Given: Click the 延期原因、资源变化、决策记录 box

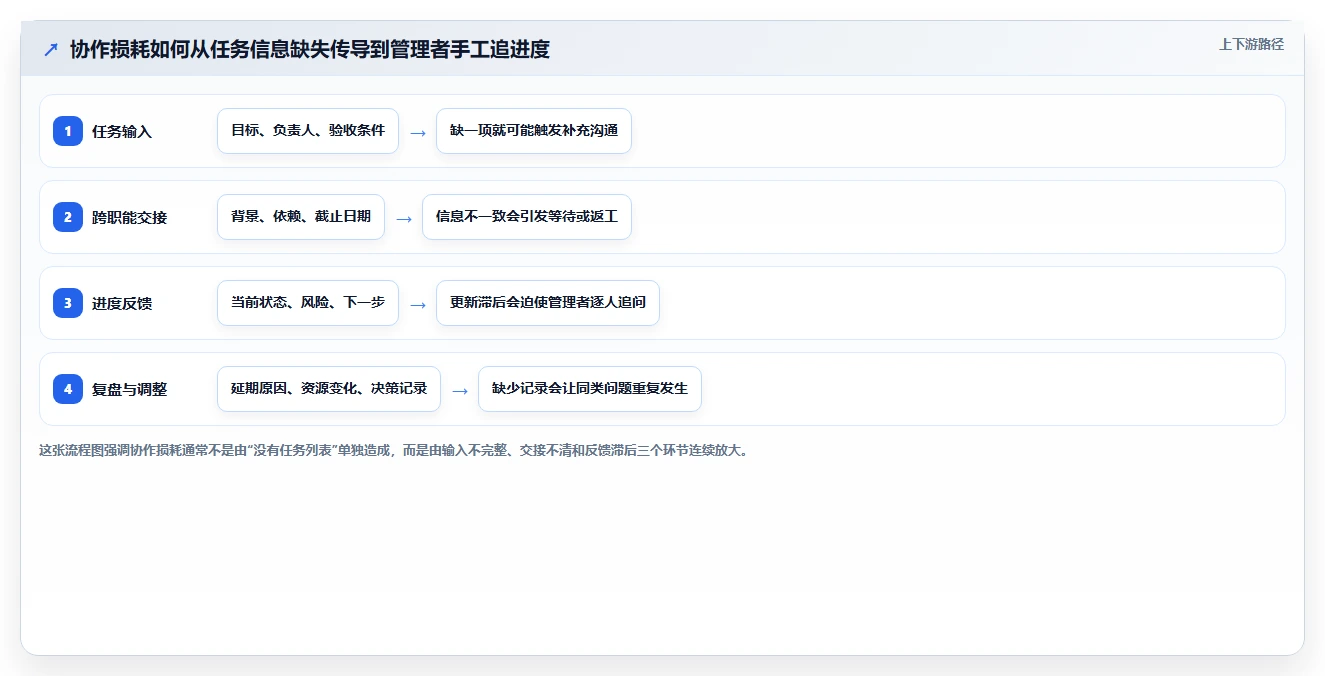Looking at the screenshot, I should 329,389.
